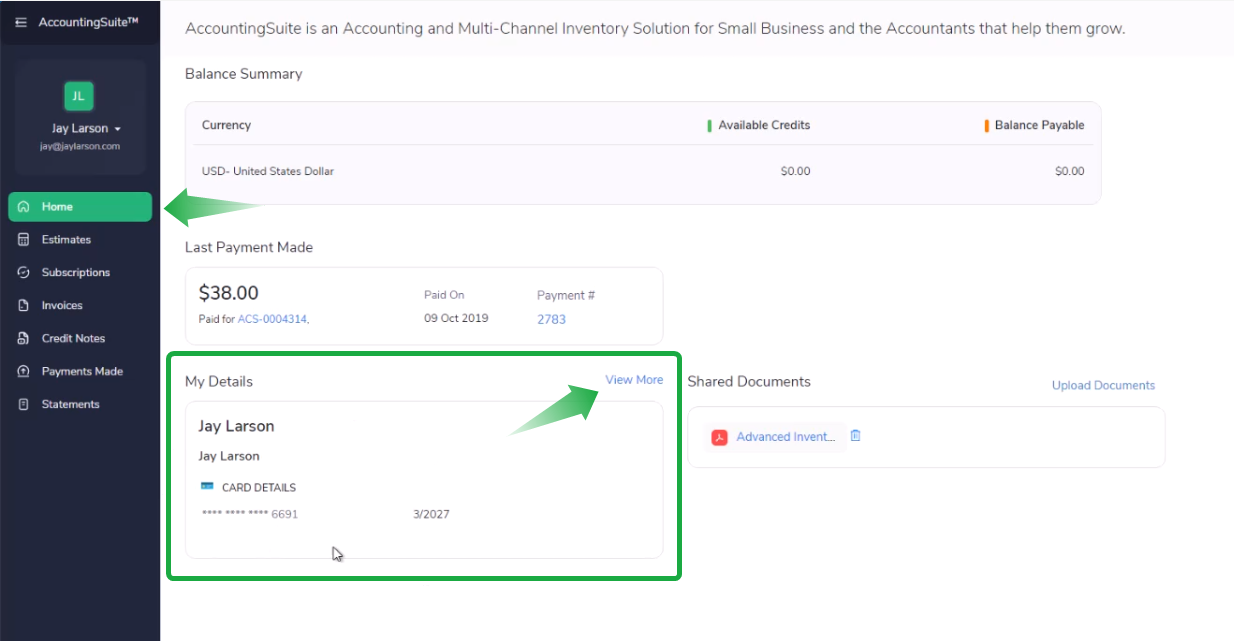Click the masked card number ending 6691

(x=250, y=514)
